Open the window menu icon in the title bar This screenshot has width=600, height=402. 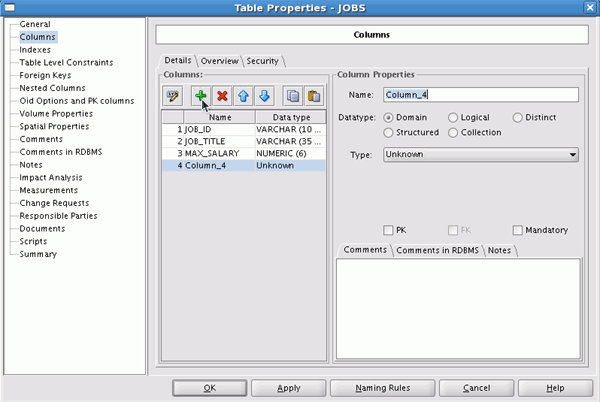click(9, 7)
